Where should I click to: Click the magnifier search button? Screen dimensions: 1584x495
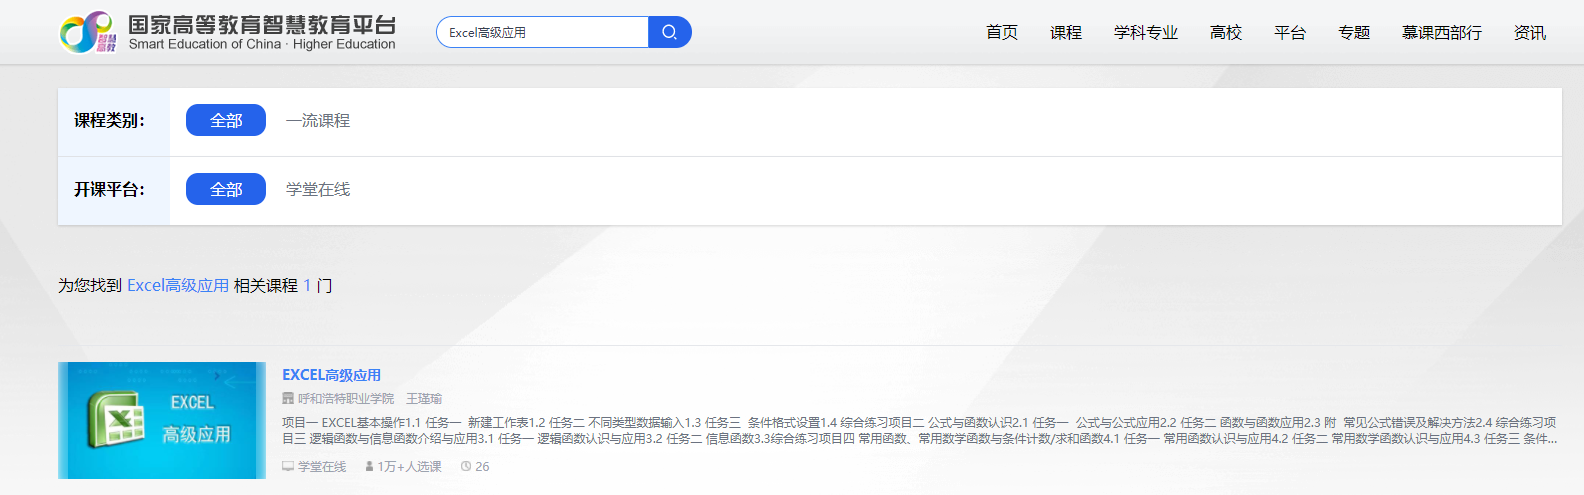669,32
